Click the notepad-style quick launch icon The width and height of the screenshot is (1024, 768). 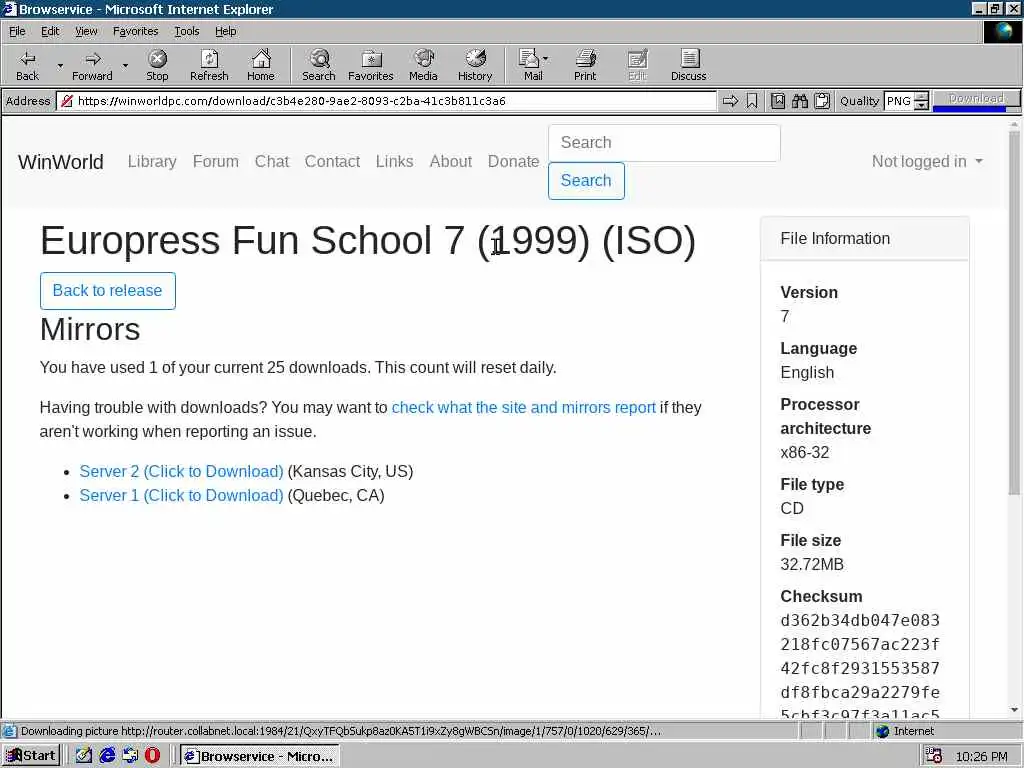pyautogui.click(x=84, y=756)
